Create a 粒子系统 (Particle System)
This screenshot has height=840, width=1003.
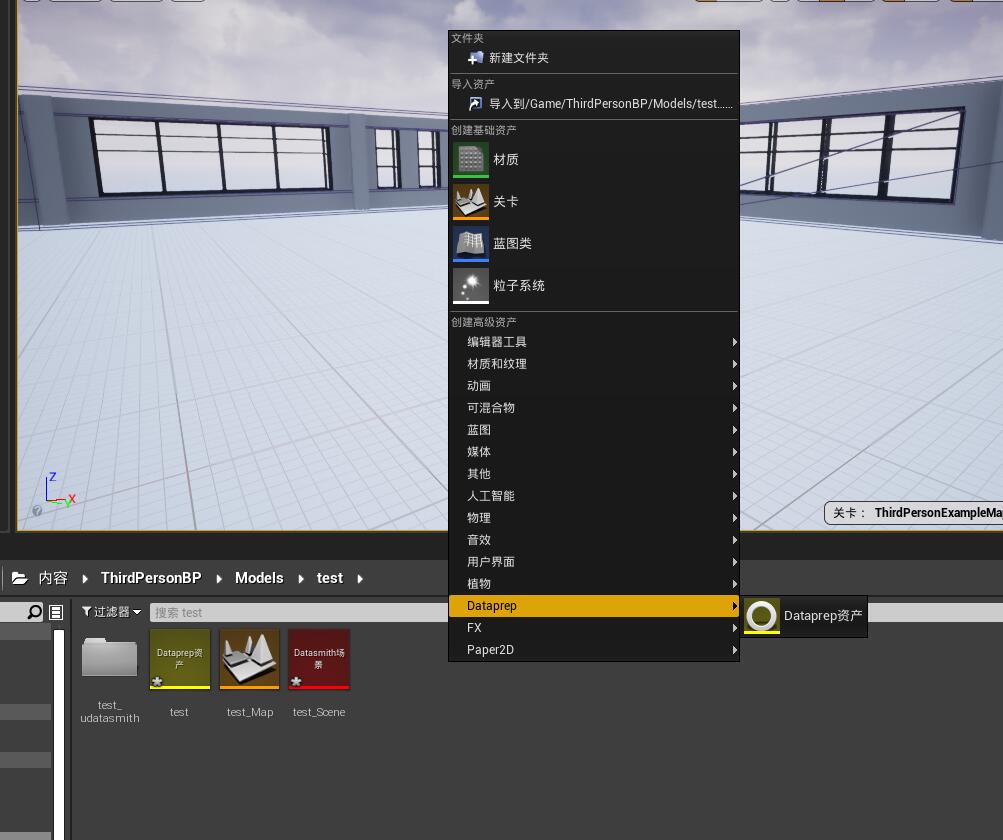tap(519, 285)
